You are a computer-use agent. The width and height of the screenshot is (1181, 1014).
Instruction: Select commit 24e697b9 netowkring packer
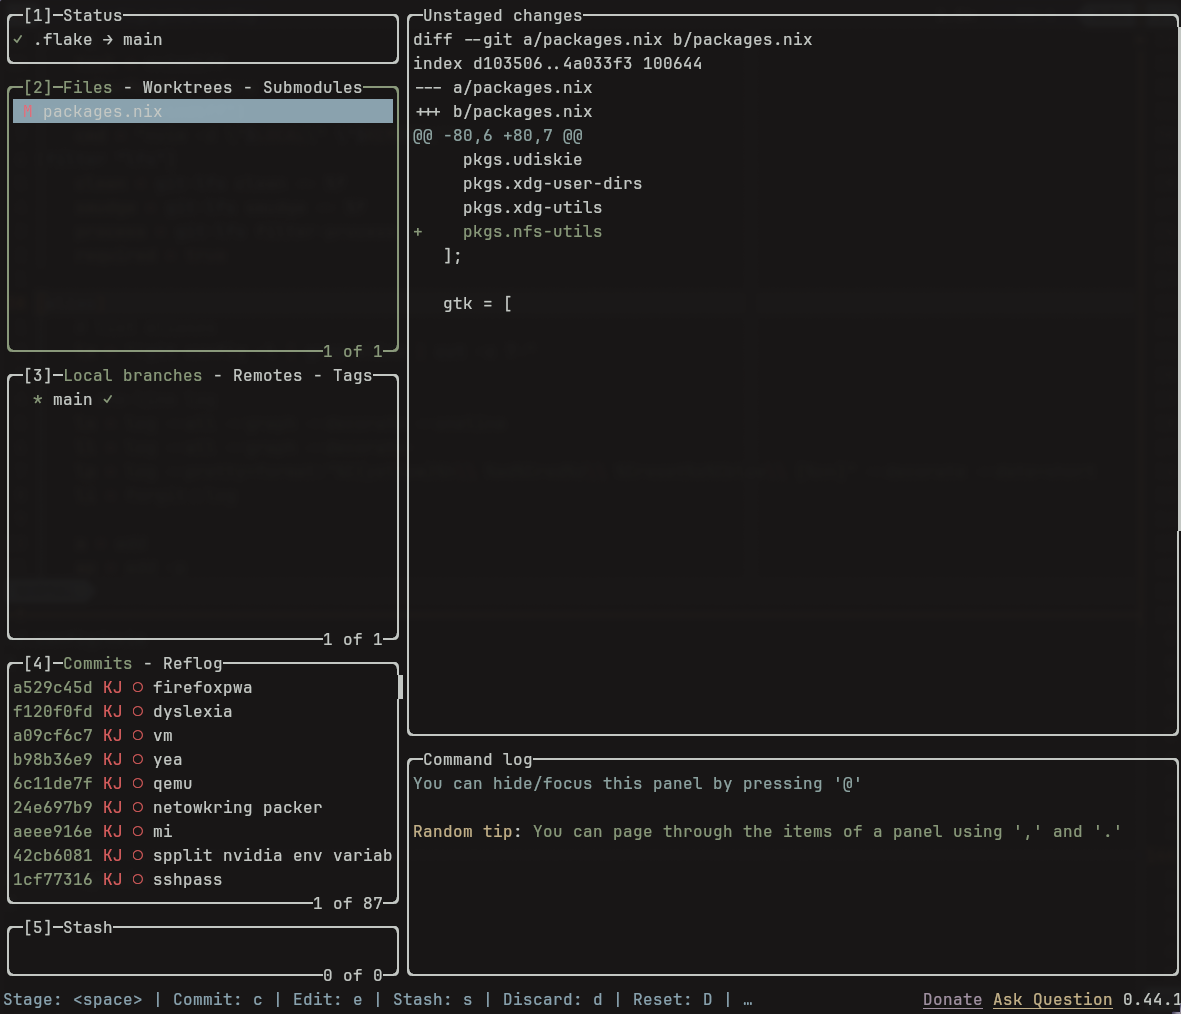pyautogui.click(x=203, y=808)
